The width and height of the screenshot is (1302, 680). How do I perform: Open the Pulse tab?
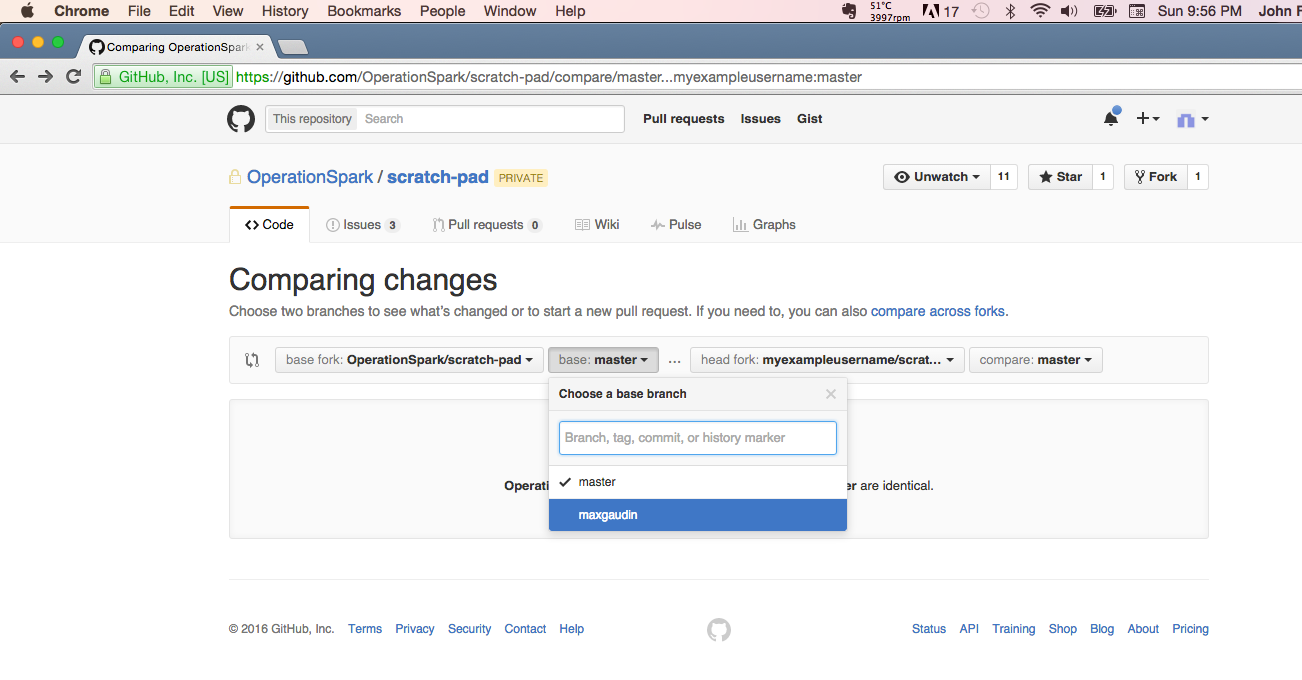(676, 225)
